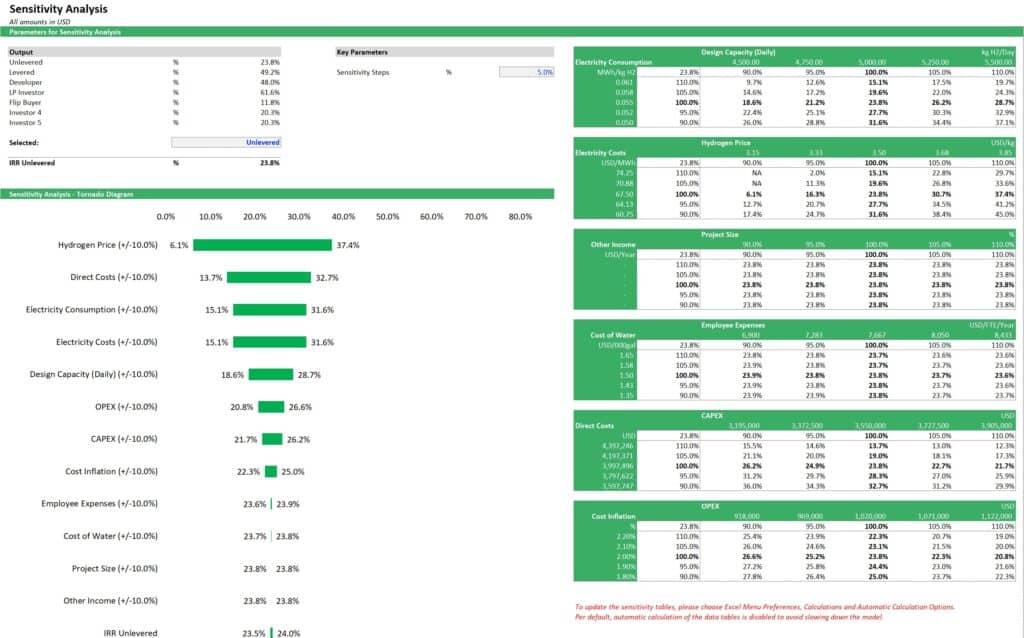1024x638 pixels.
Task: Click the 18.6% label left of Design Capacity bar
Action: pyautogui.click(x=232, y=375)
